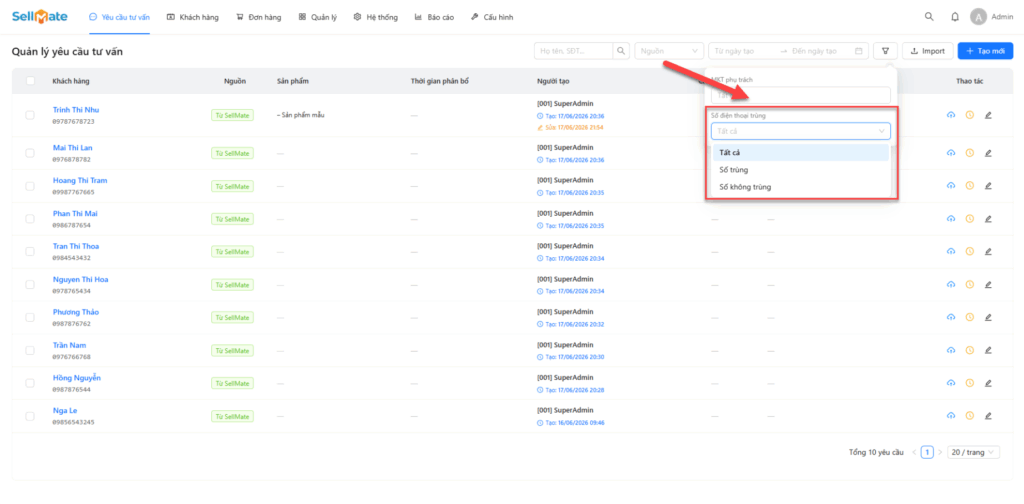Open customer Mai Thi Lan link
Image resolution: width=1024 pixels, height=504 pixels.
pos(72,148)
